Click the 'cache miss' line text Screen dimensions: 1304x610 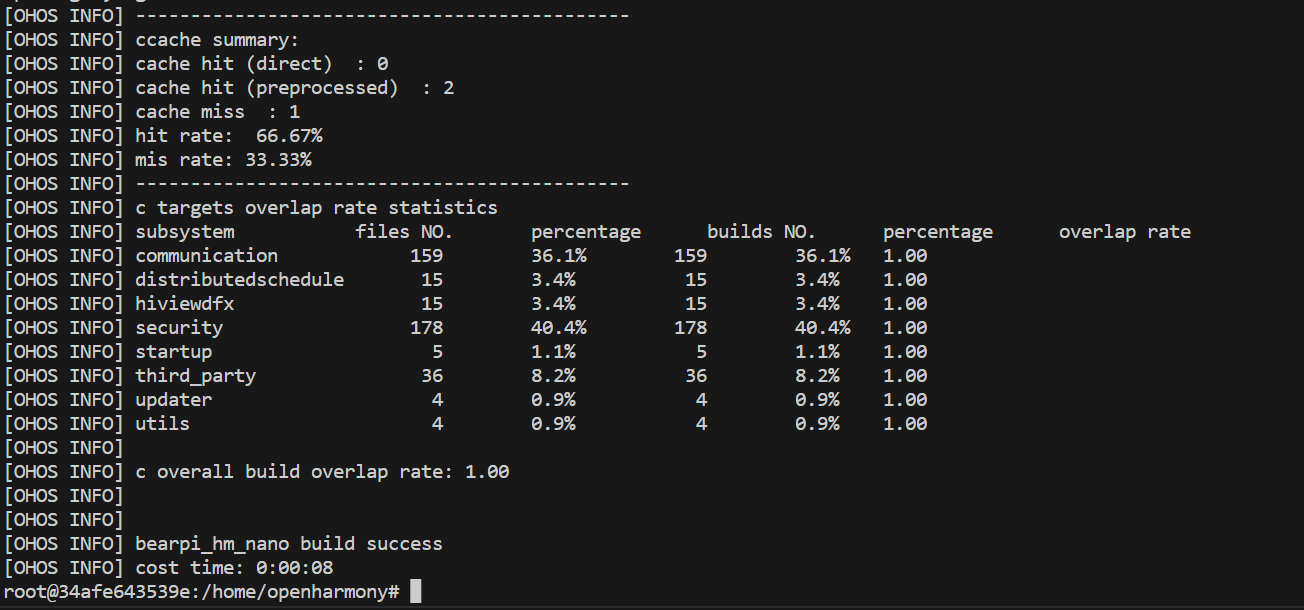click(190, 112)
